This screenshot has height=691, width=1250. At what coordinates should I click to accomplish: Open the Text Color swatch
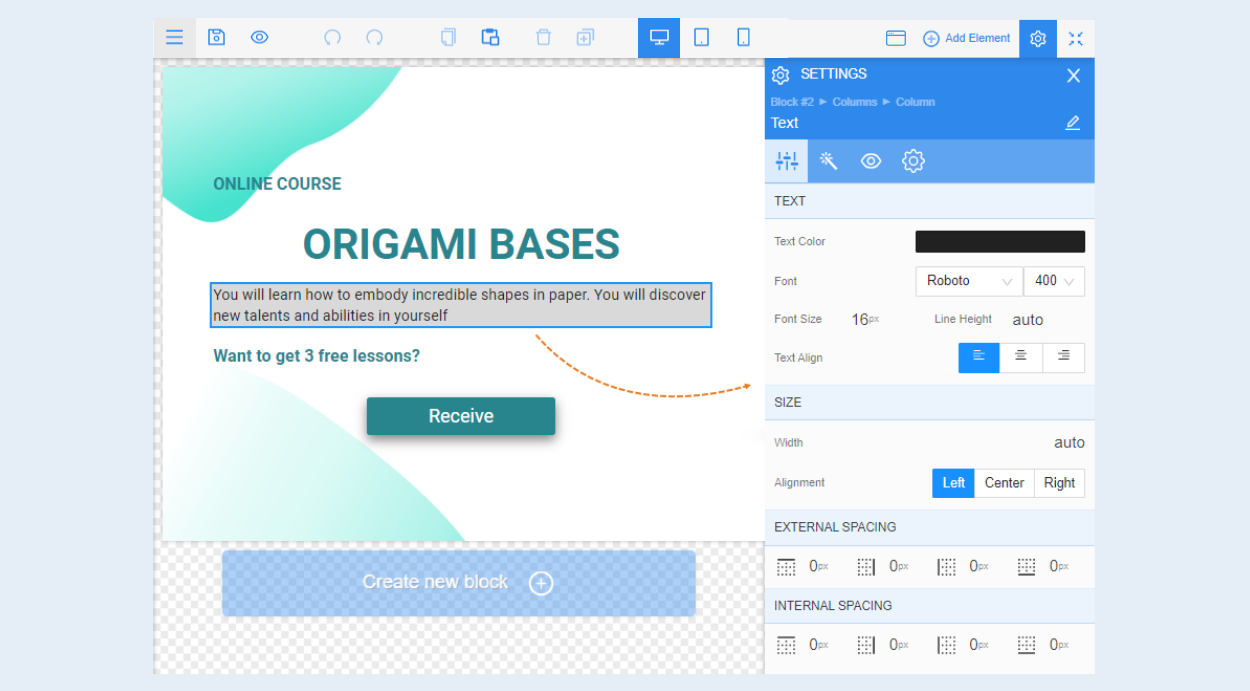point(1000,241)
